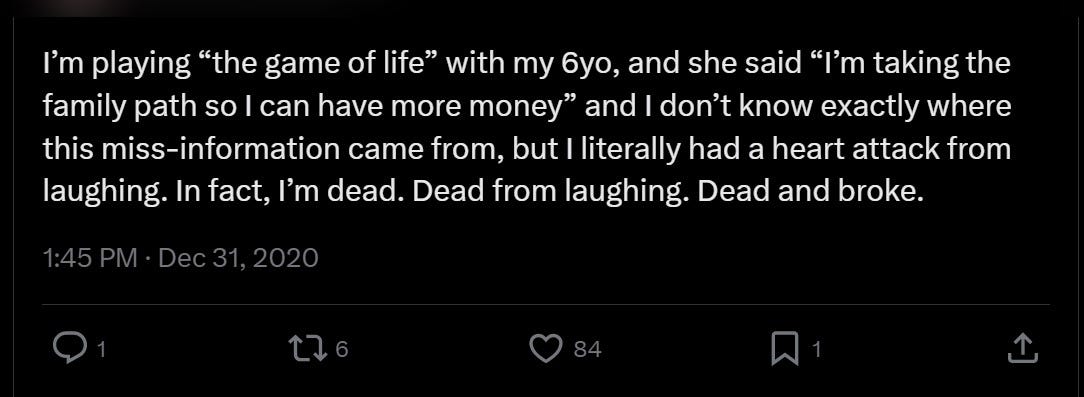Click the retweet count of 6

[x=342, y=350]
